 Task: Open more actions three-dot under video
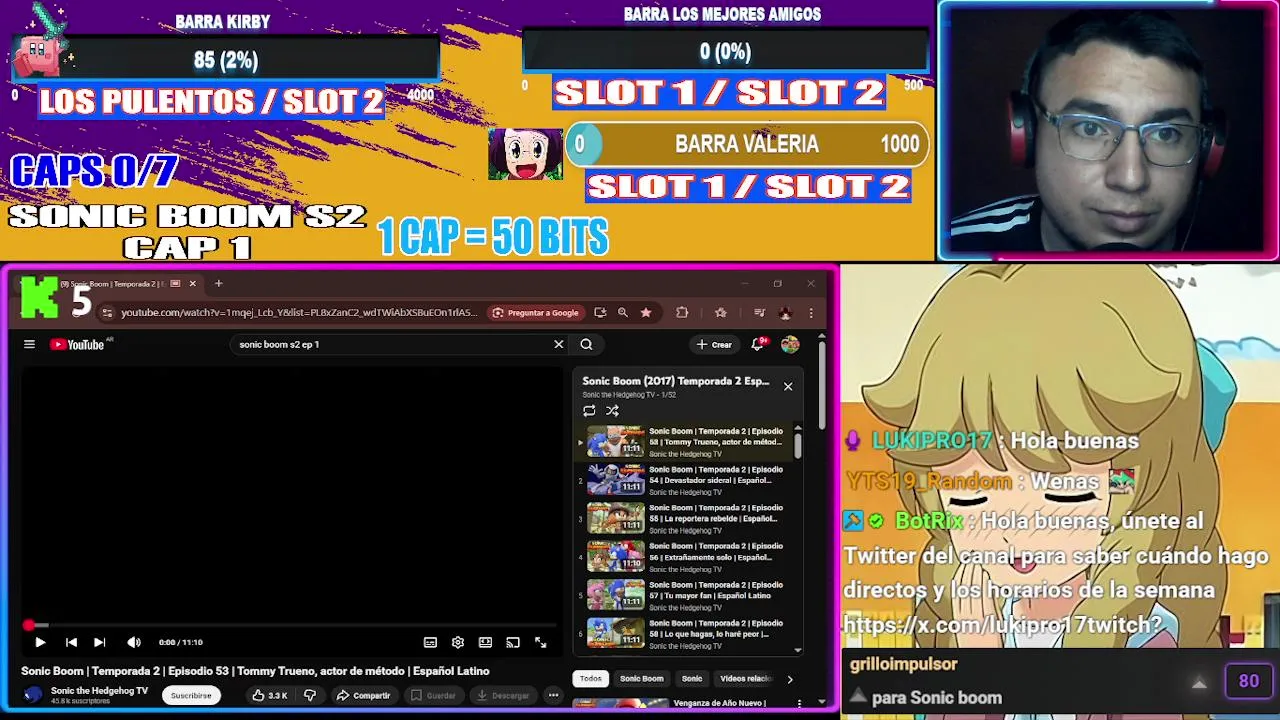(x=553, y=695)
